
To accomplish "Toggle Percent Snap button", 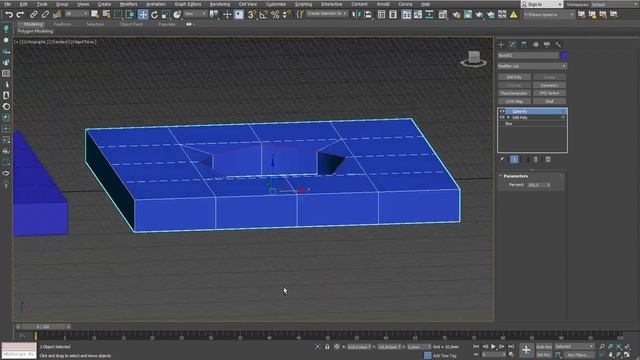I will pos(275,15).
